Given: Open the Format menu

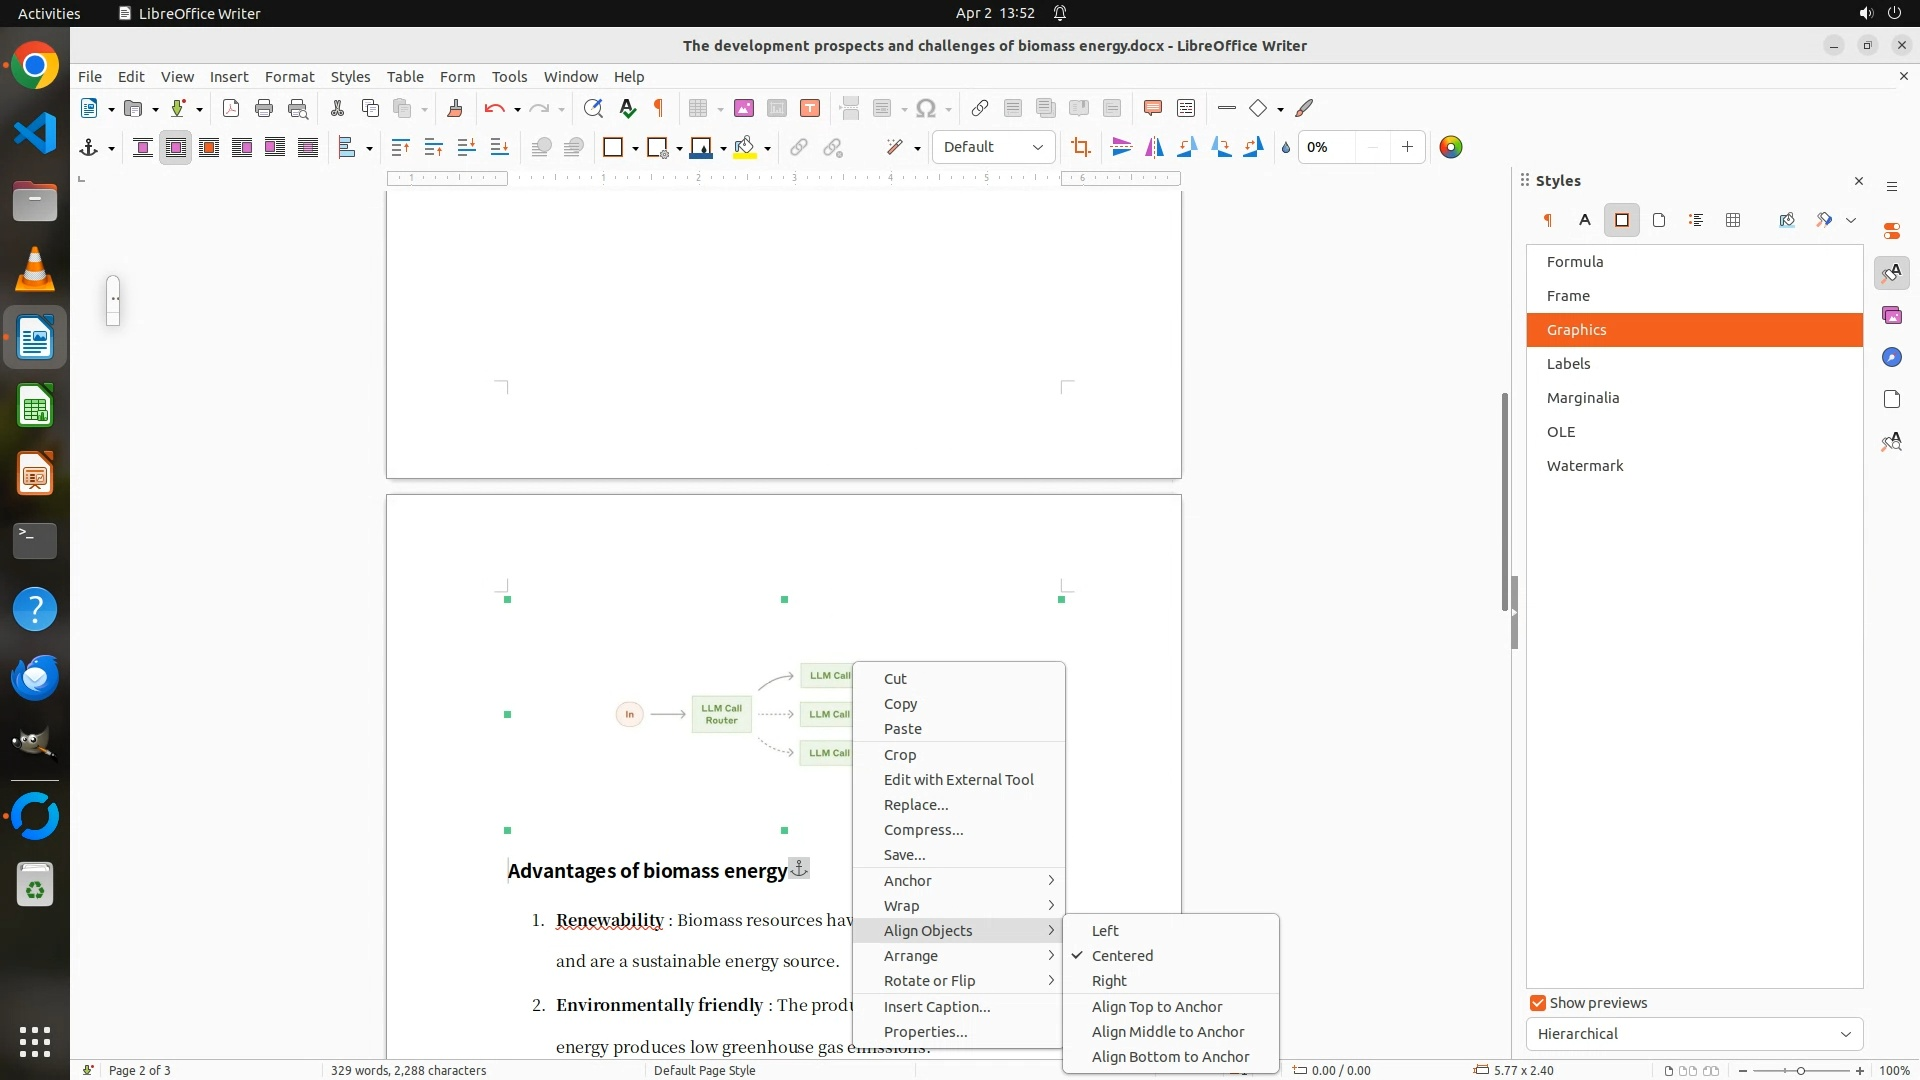Looking at the screenshot, I should coord(289,76).
